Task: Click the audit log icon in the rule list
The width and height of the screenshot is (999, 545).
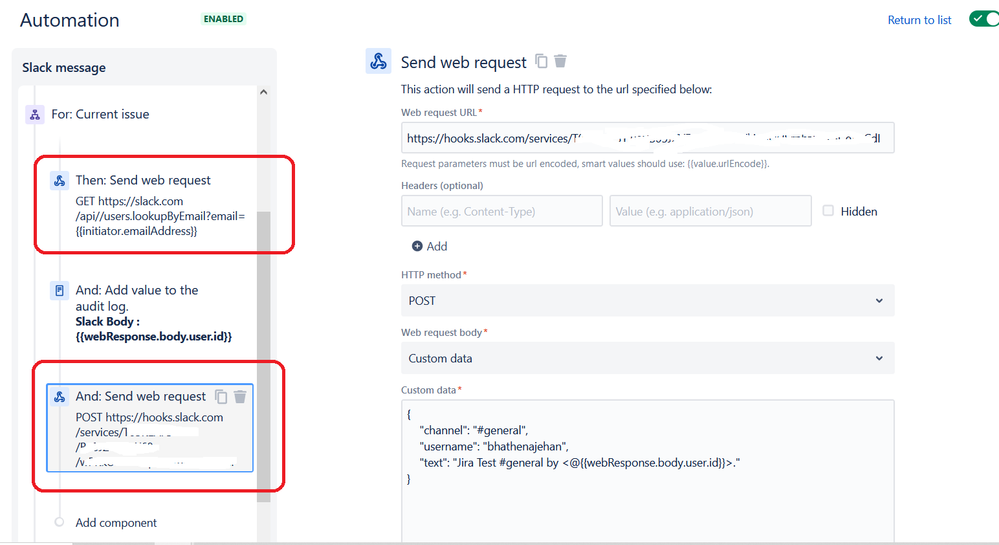Action: (x=59, y=291)
